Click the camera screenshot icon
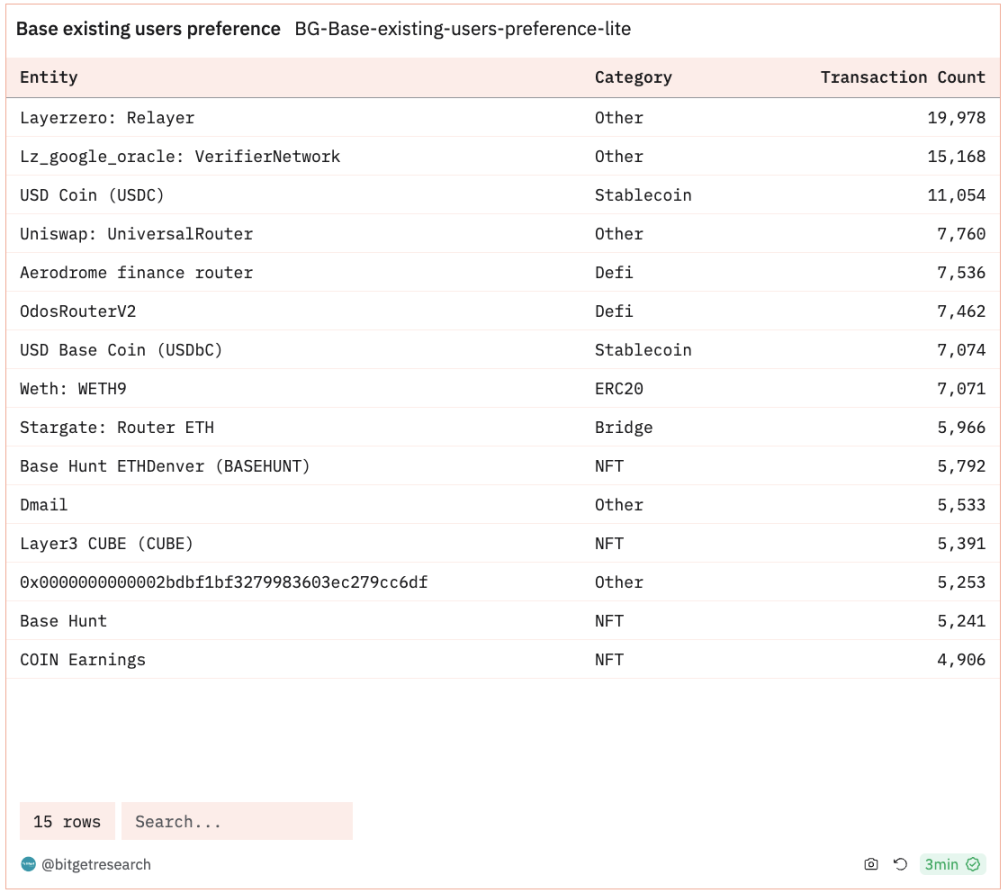Screen dimensions: 1008x893 click(870, 864)
